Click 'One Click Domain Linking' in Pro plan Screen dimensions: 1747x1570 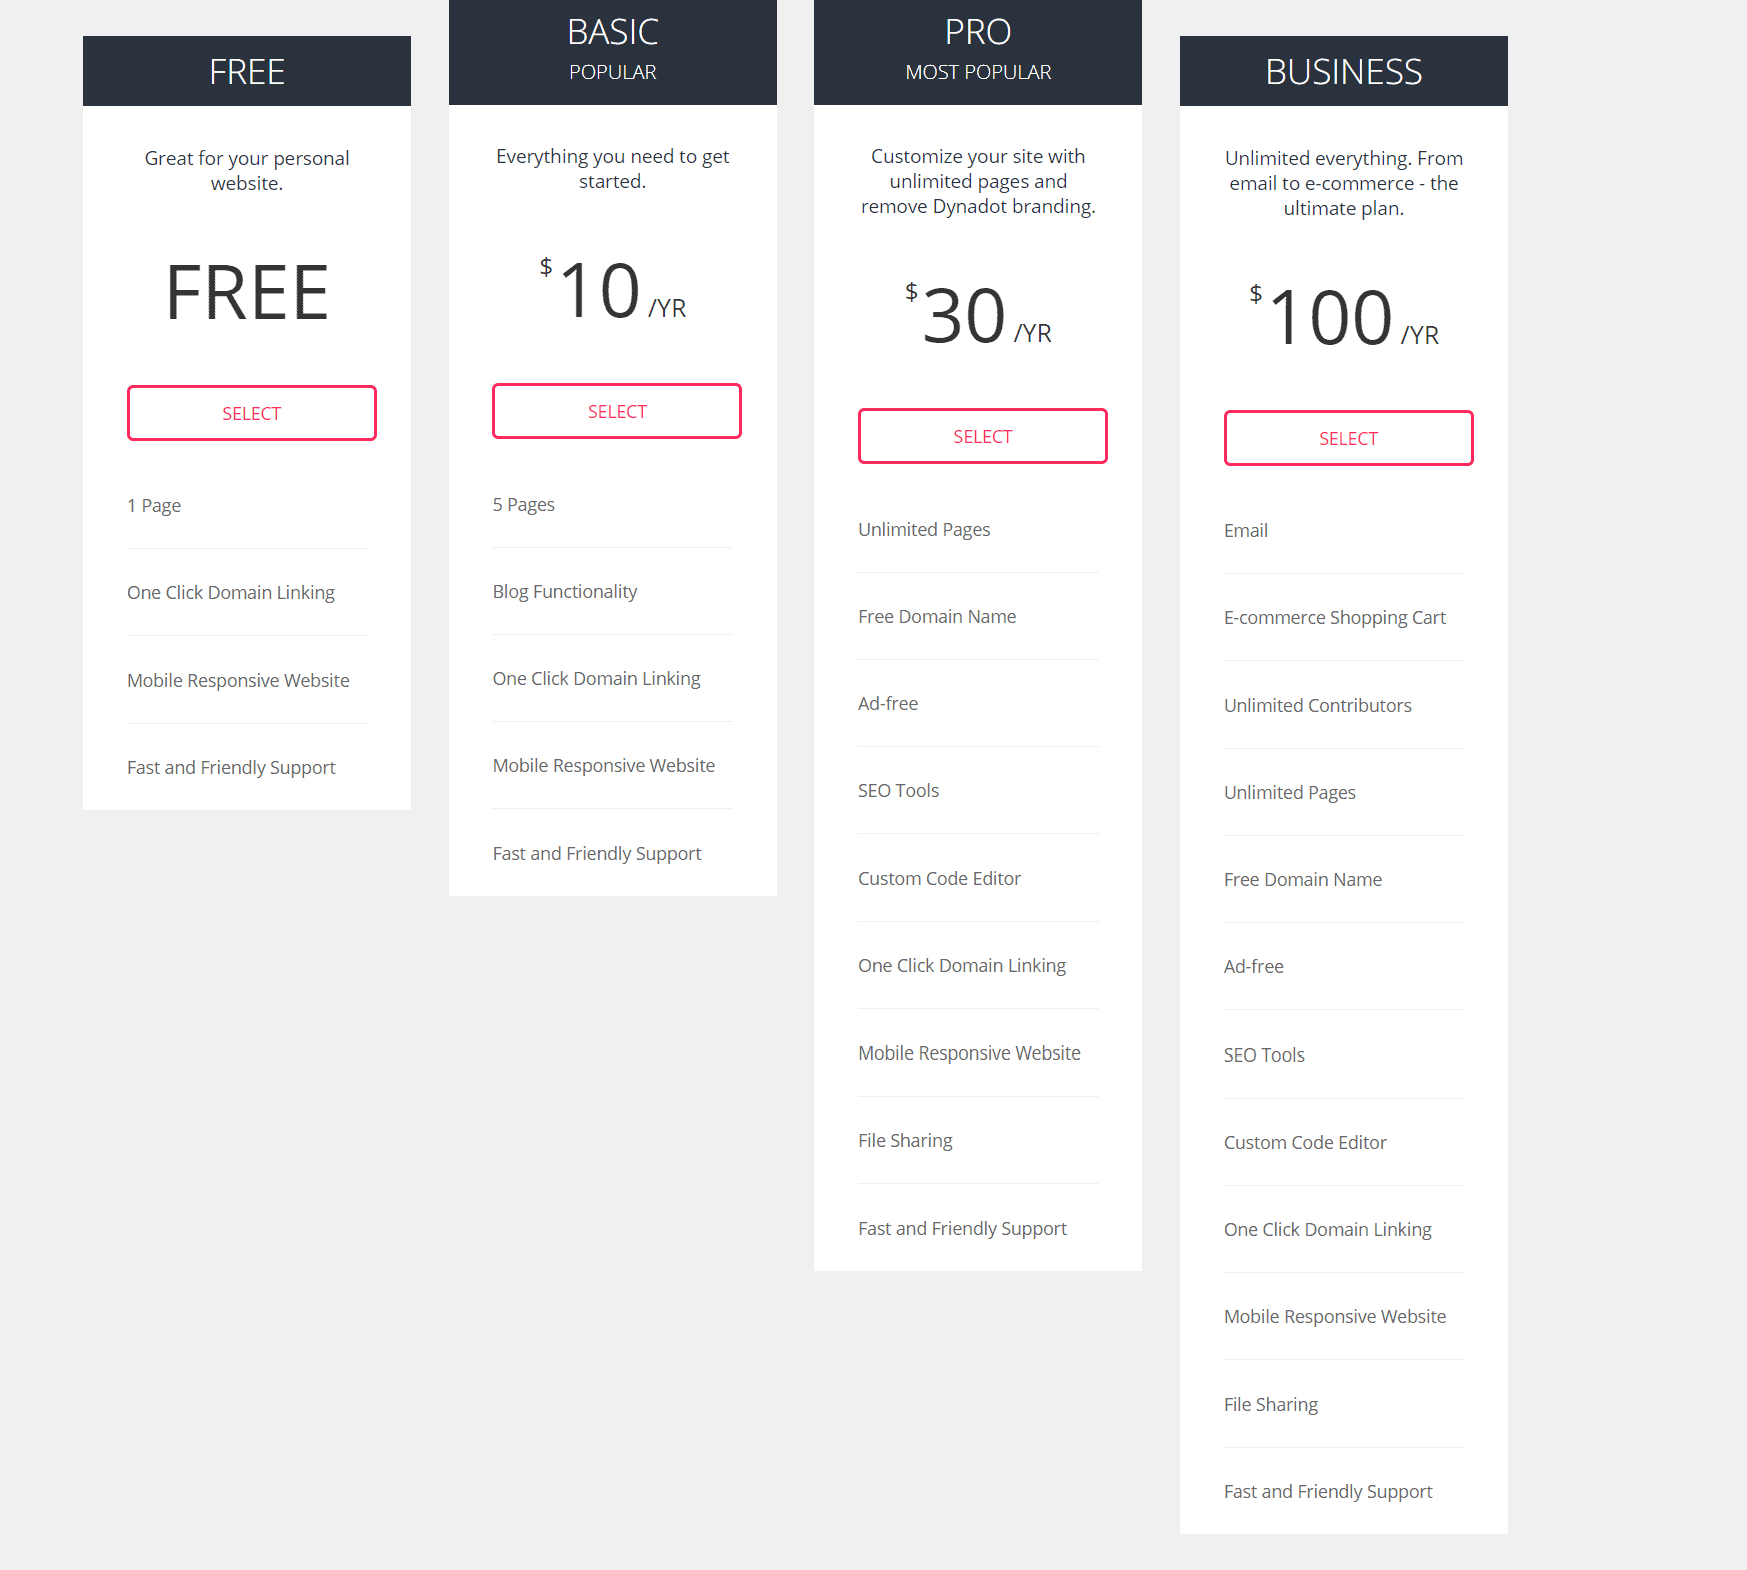pos(962,965)
